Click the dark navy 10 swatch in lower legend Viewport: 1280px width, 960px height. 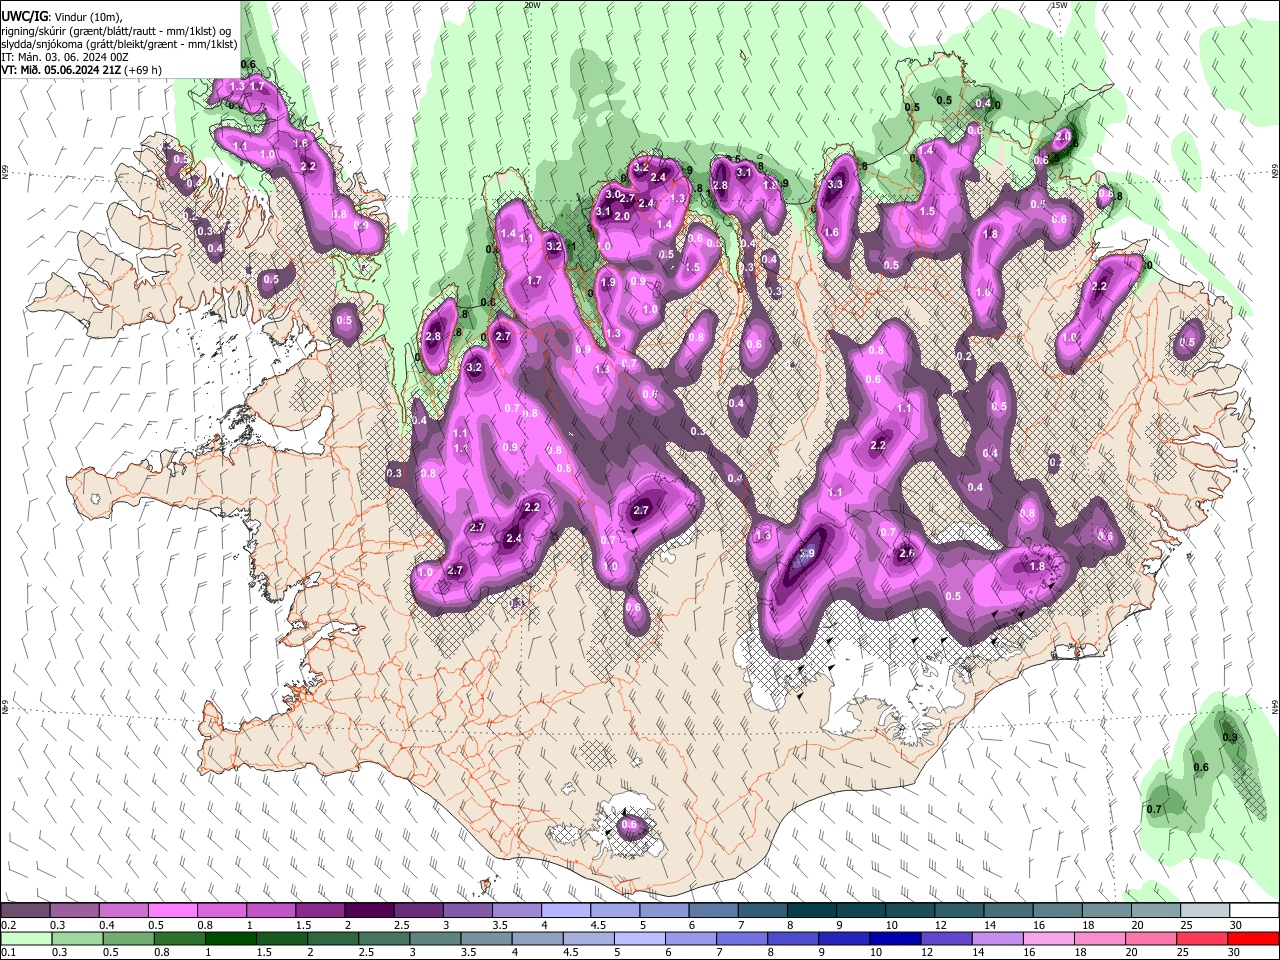tap(896, 938)
